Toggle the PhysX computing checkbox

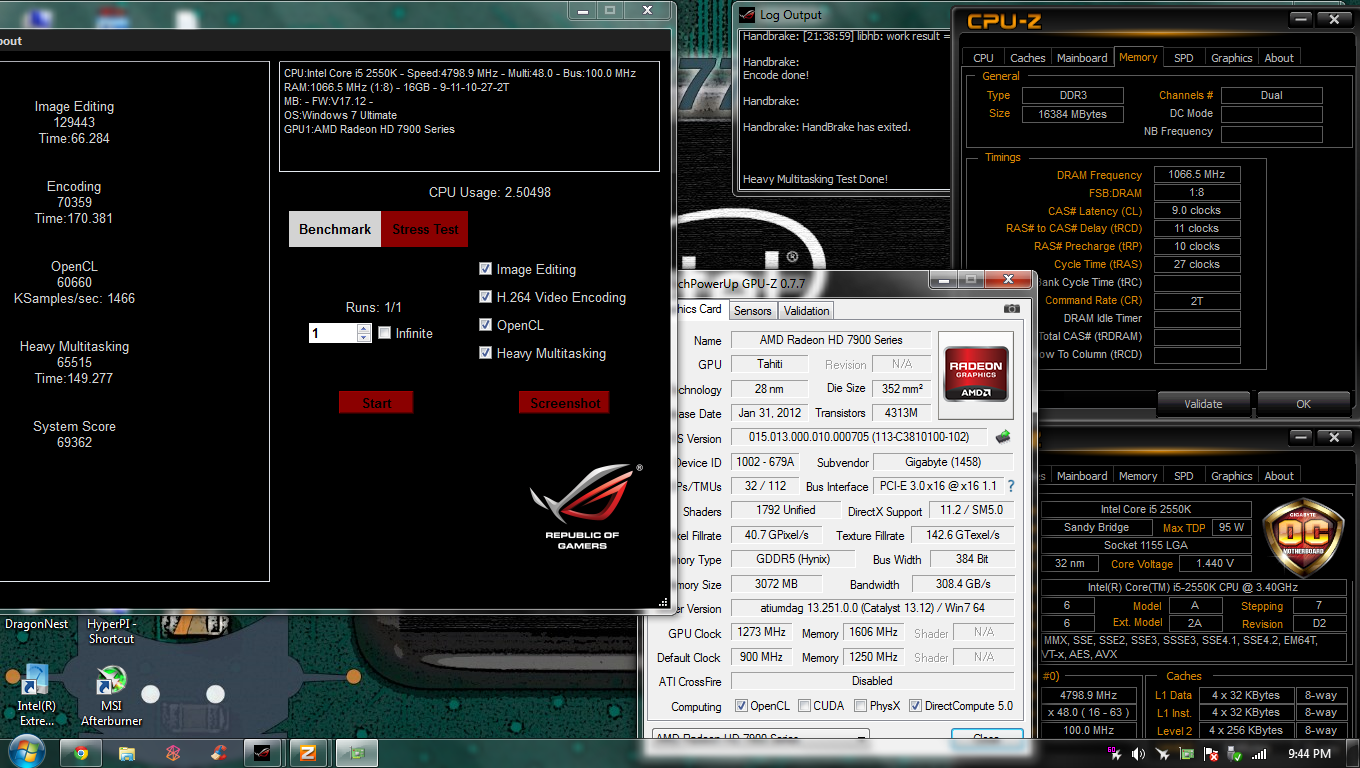[861, 706]
